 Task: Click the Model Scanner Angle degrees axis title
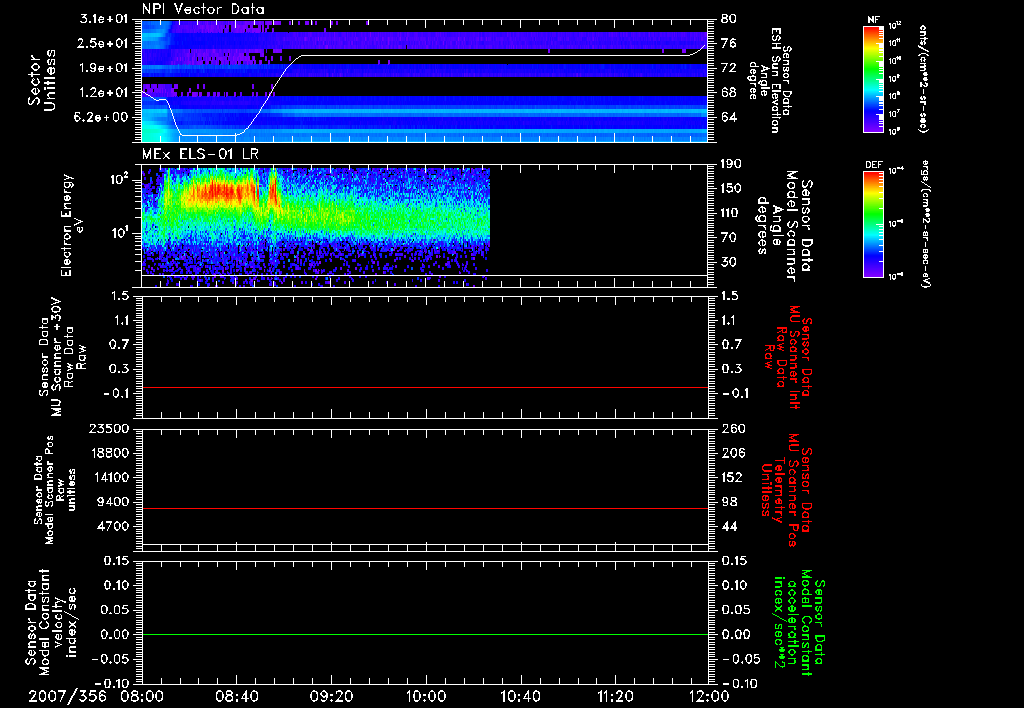click(785, 225)
